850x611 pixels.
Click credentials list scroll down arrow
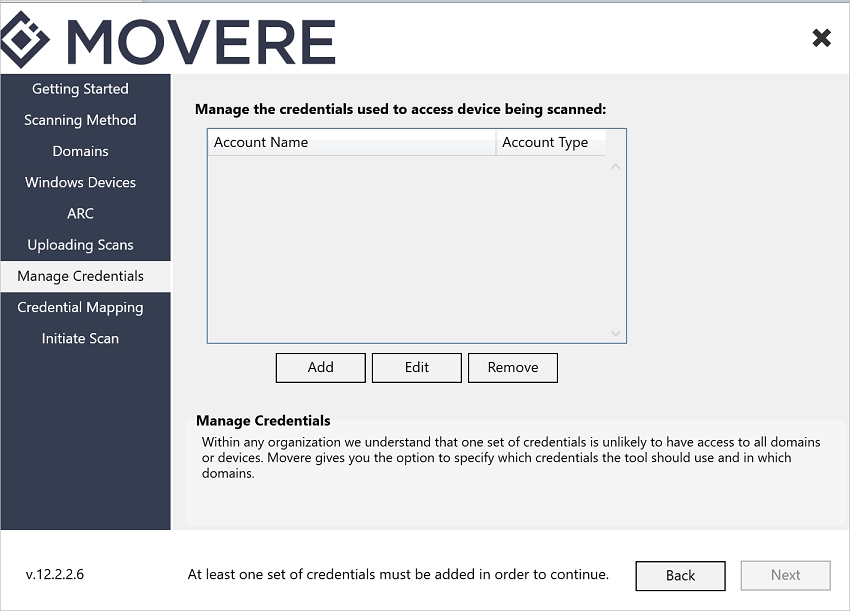615,333
